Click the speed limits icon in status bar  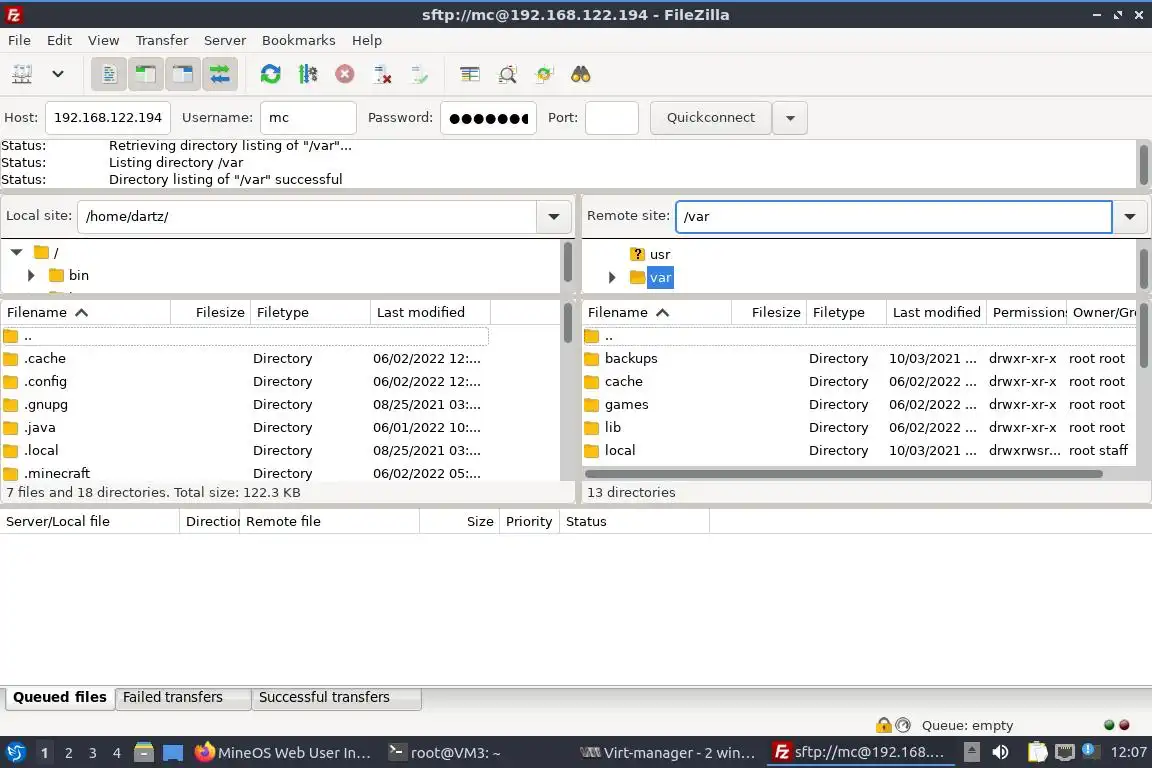pyautogui.click(x=903, y=725)
